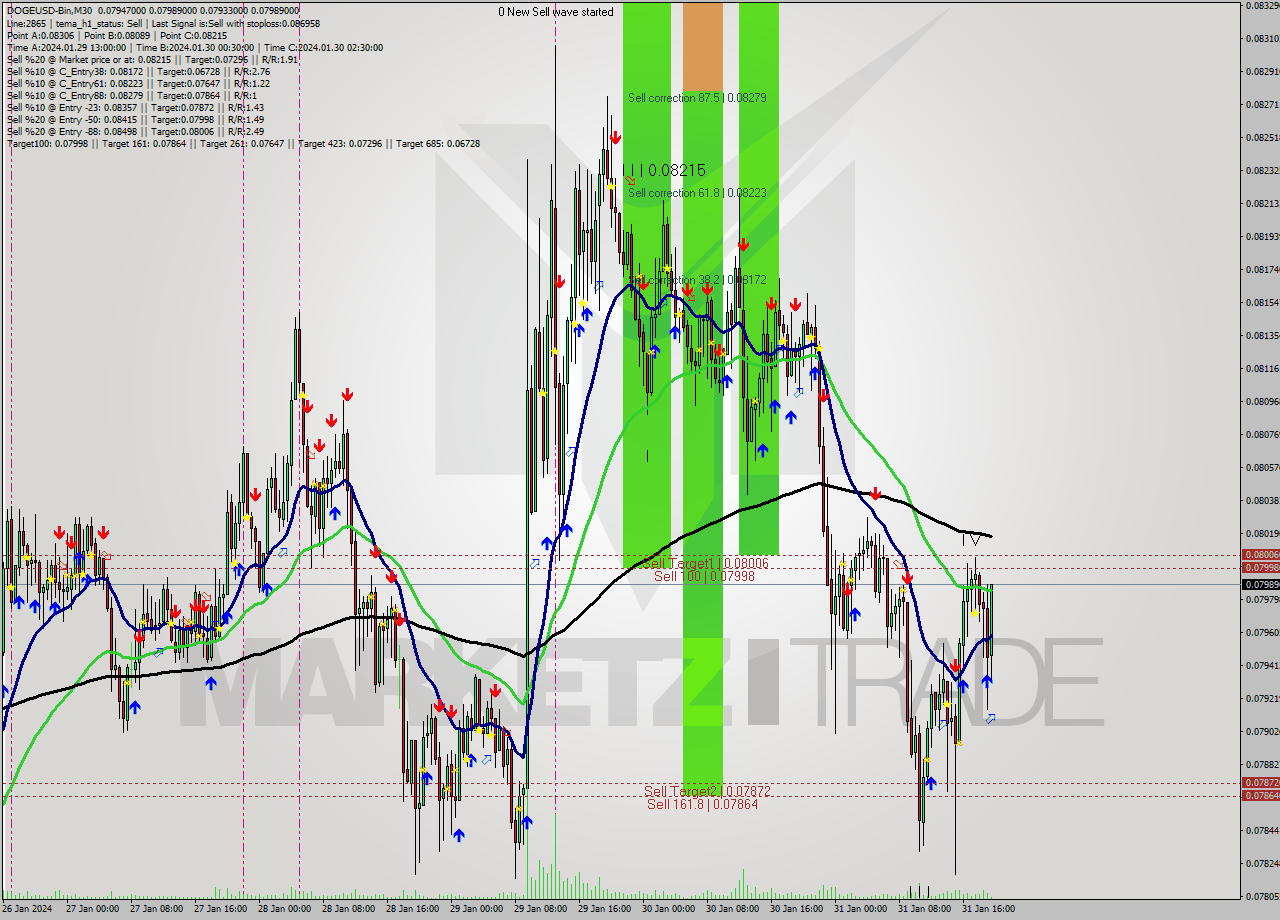This screenshot has width=1280, height=920.
Task: Click the 0.08174 price axis label
Action: pos(1263,269)
